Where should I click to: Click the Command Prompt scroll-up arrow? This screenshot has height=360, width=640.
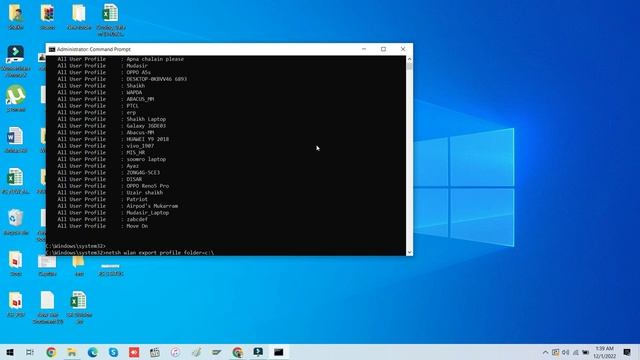tap(409, 59)
